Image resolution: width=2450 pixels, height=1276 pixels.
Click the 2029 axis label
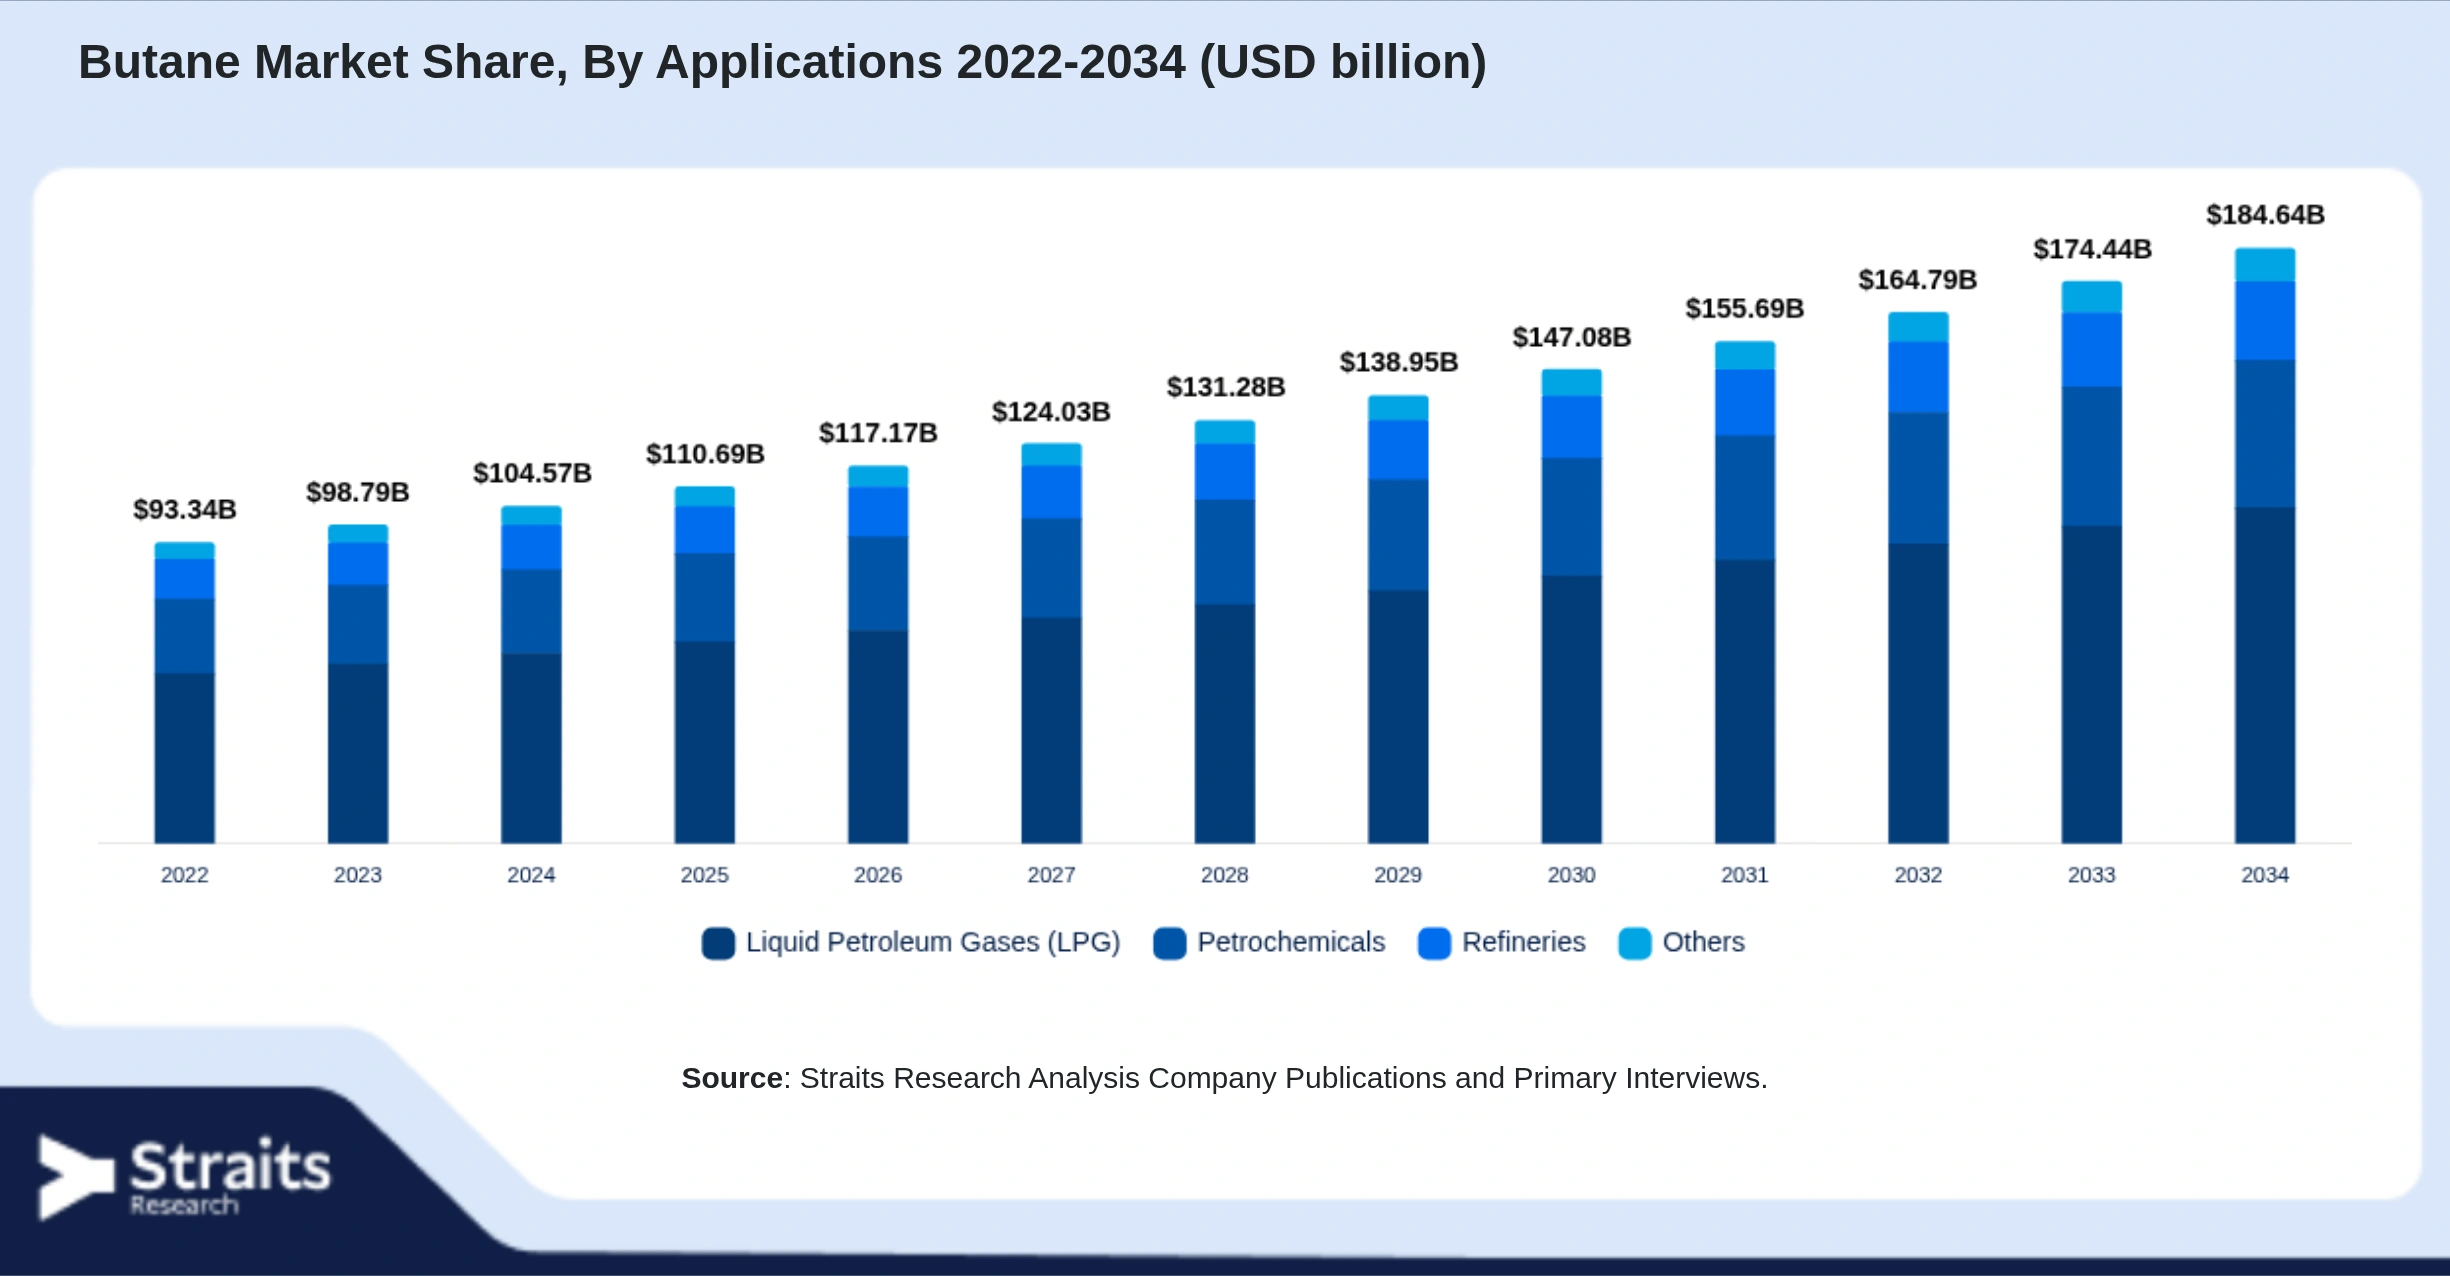click(1398, 875)
